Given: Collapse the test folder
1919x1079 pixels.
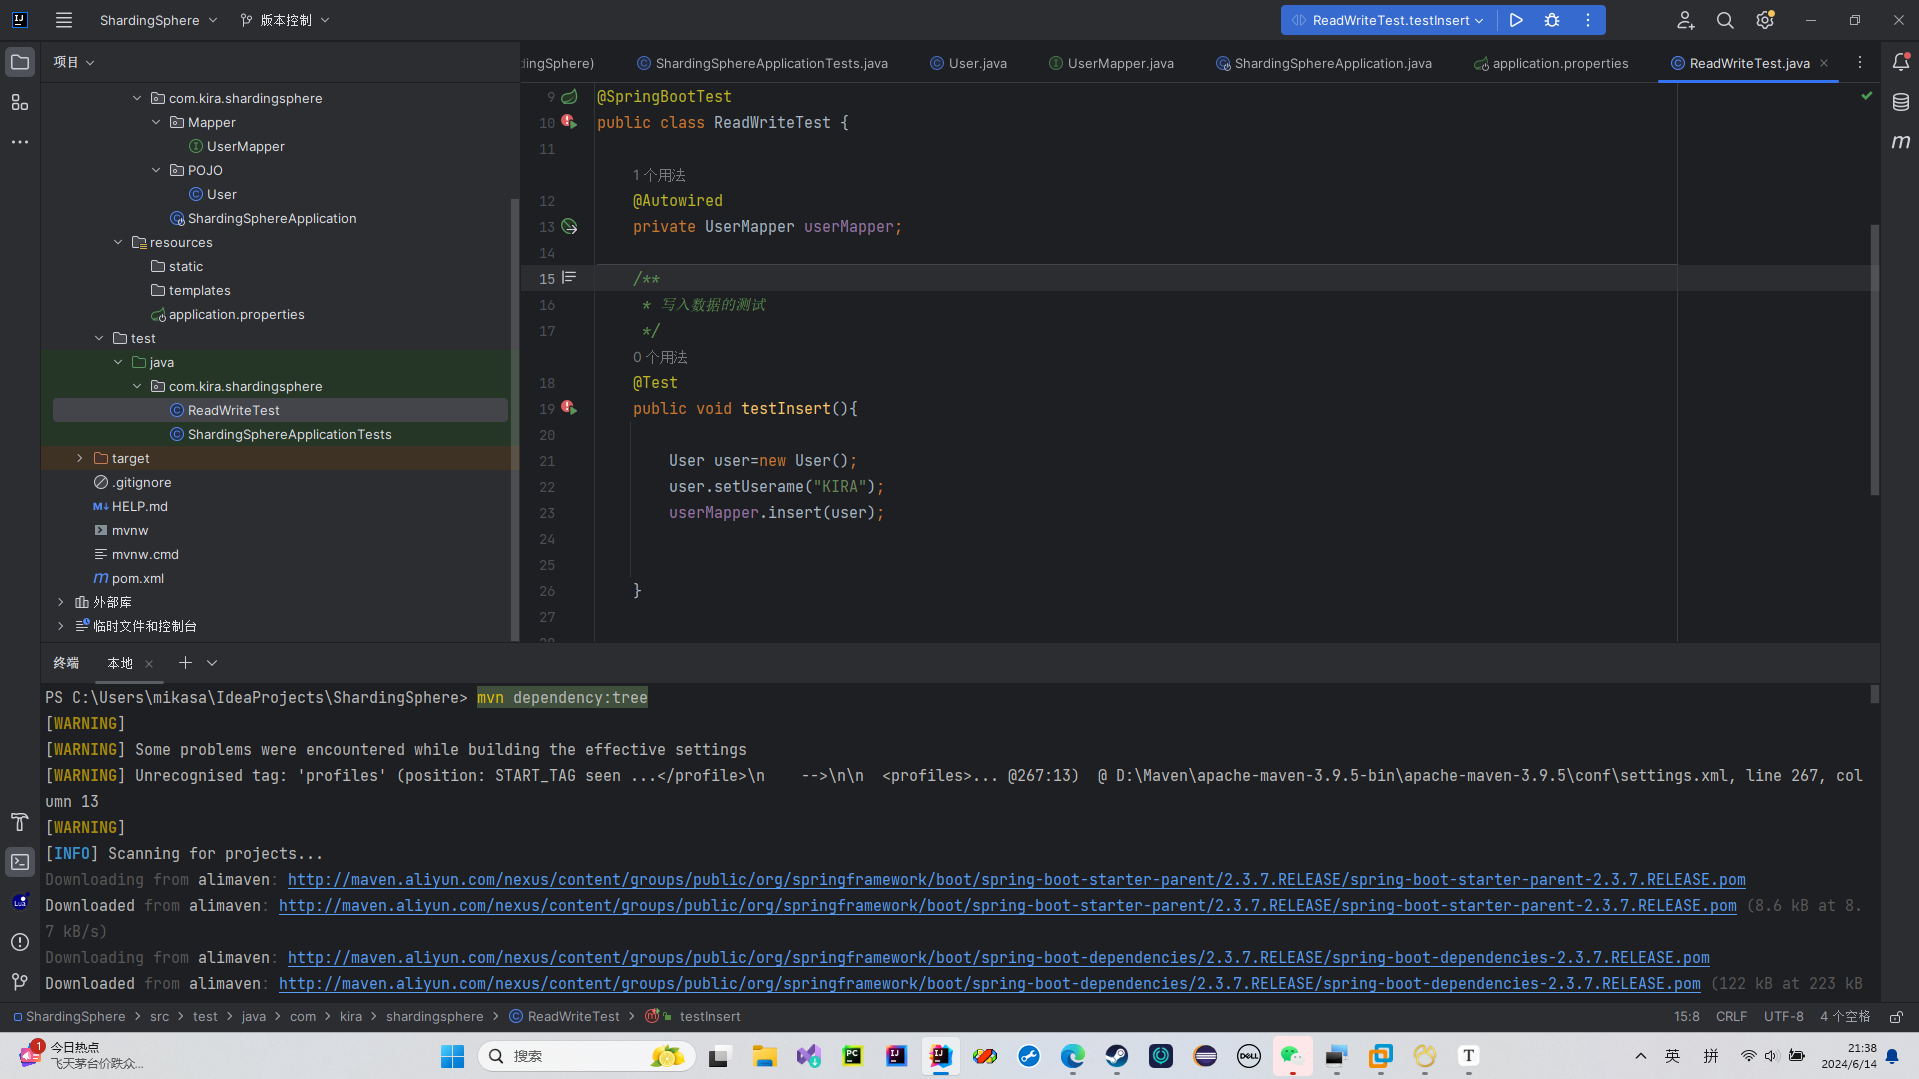Looking at the screenshot, I should tap(99, 338).
